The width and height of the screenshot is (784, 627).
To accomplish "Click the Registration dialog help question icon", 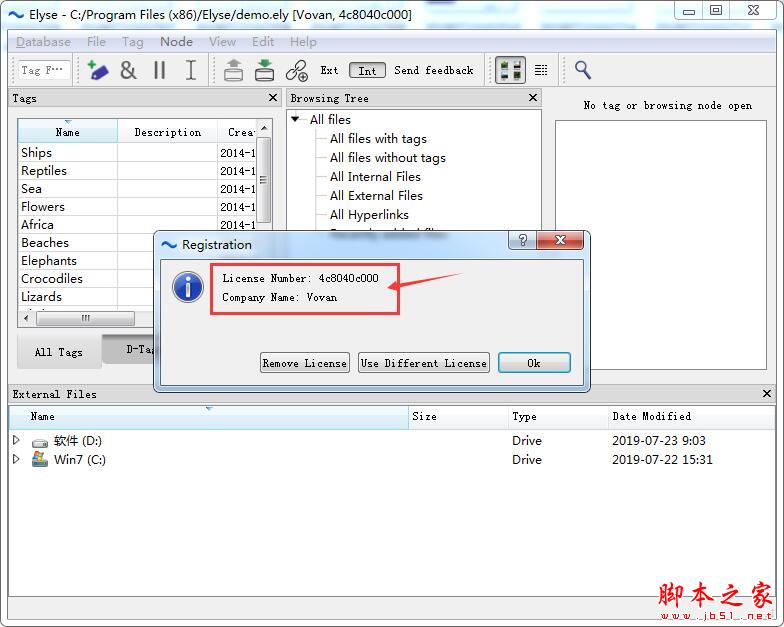I will pyautogui.click(x=522, y=240).
